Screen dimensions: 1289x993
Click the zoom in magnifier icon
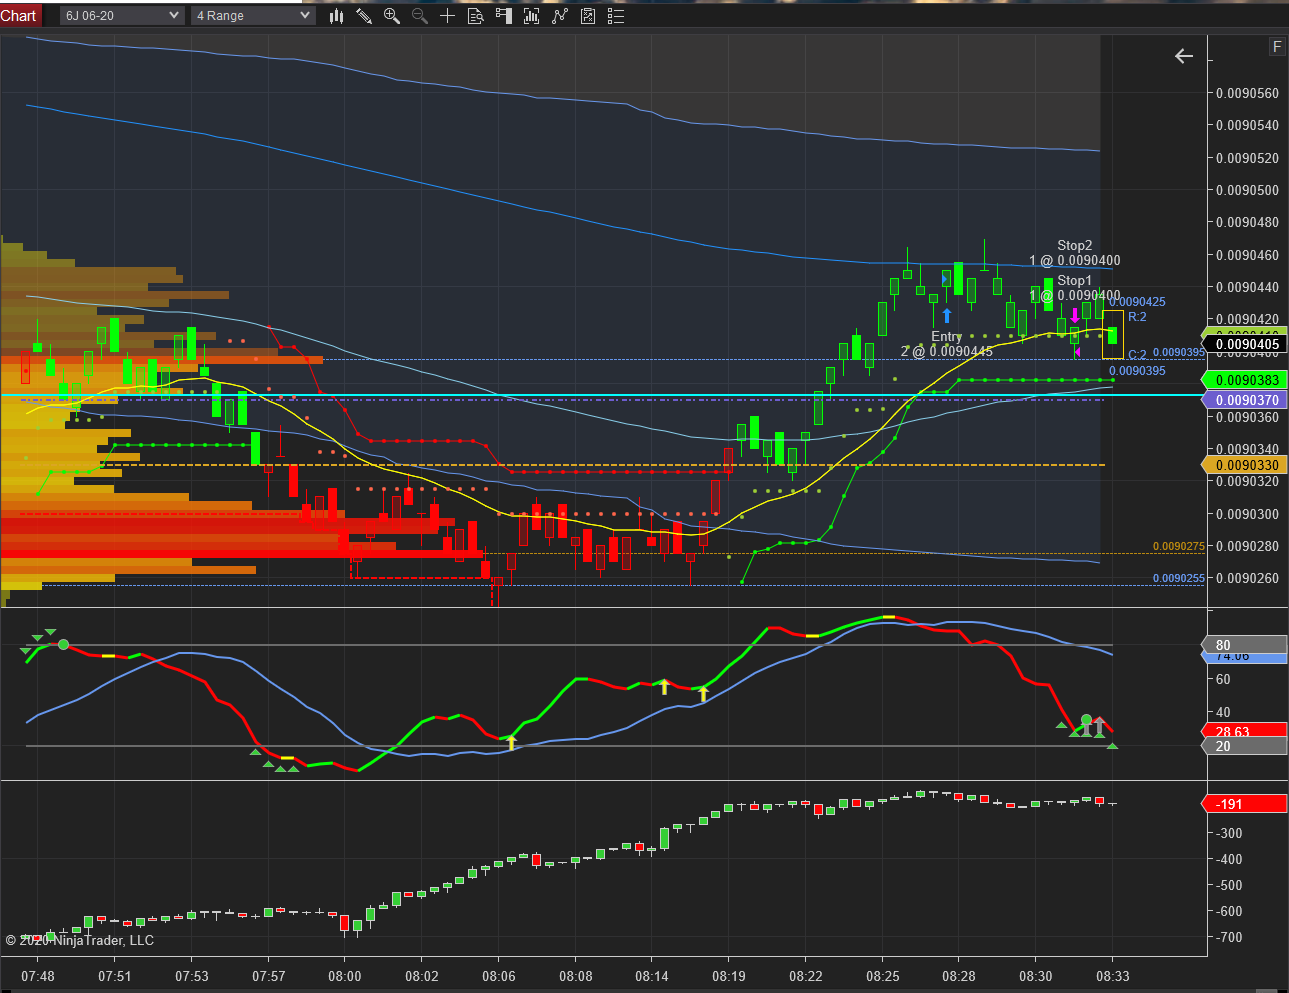coord(392,16)
